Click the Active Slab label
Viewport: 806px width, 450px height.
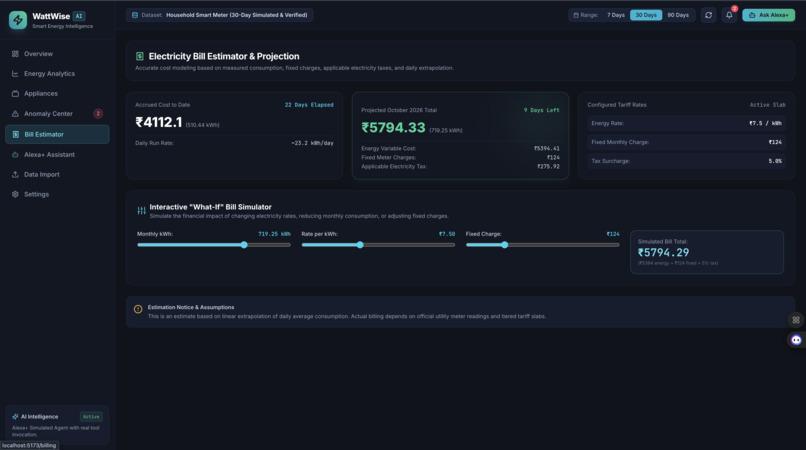click(767, 105)
